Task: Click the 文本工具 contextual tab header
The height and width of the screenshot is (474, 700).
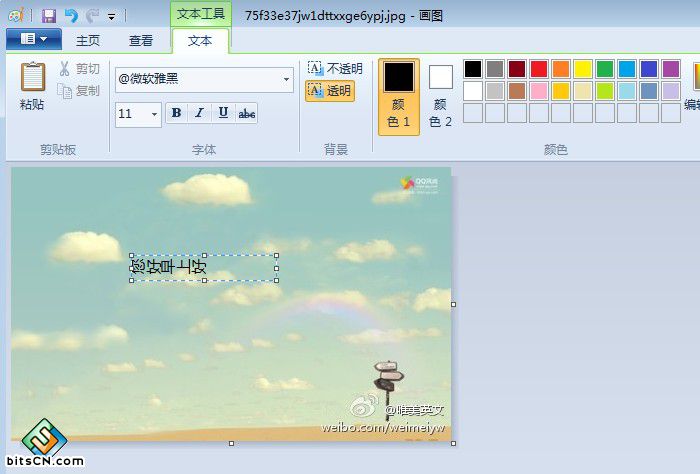Action: coord(201,14)
